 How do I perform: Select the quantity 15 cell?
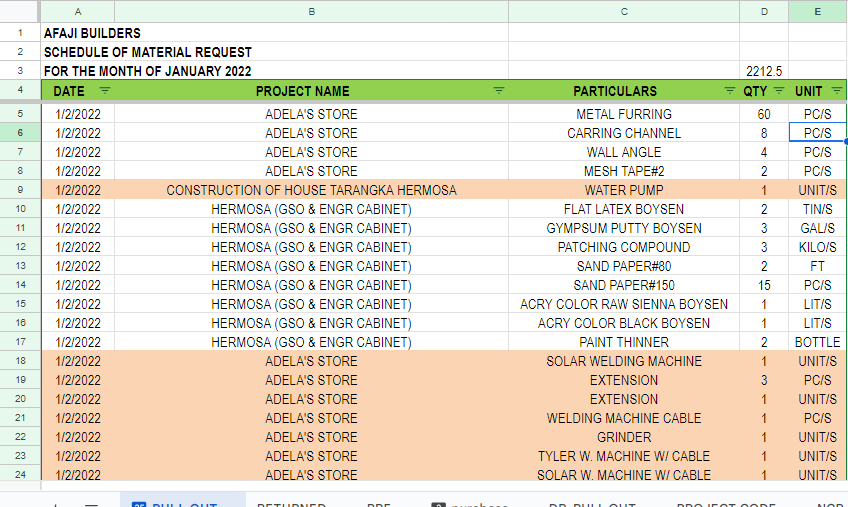pyautogui.click(x=764, y=285)
